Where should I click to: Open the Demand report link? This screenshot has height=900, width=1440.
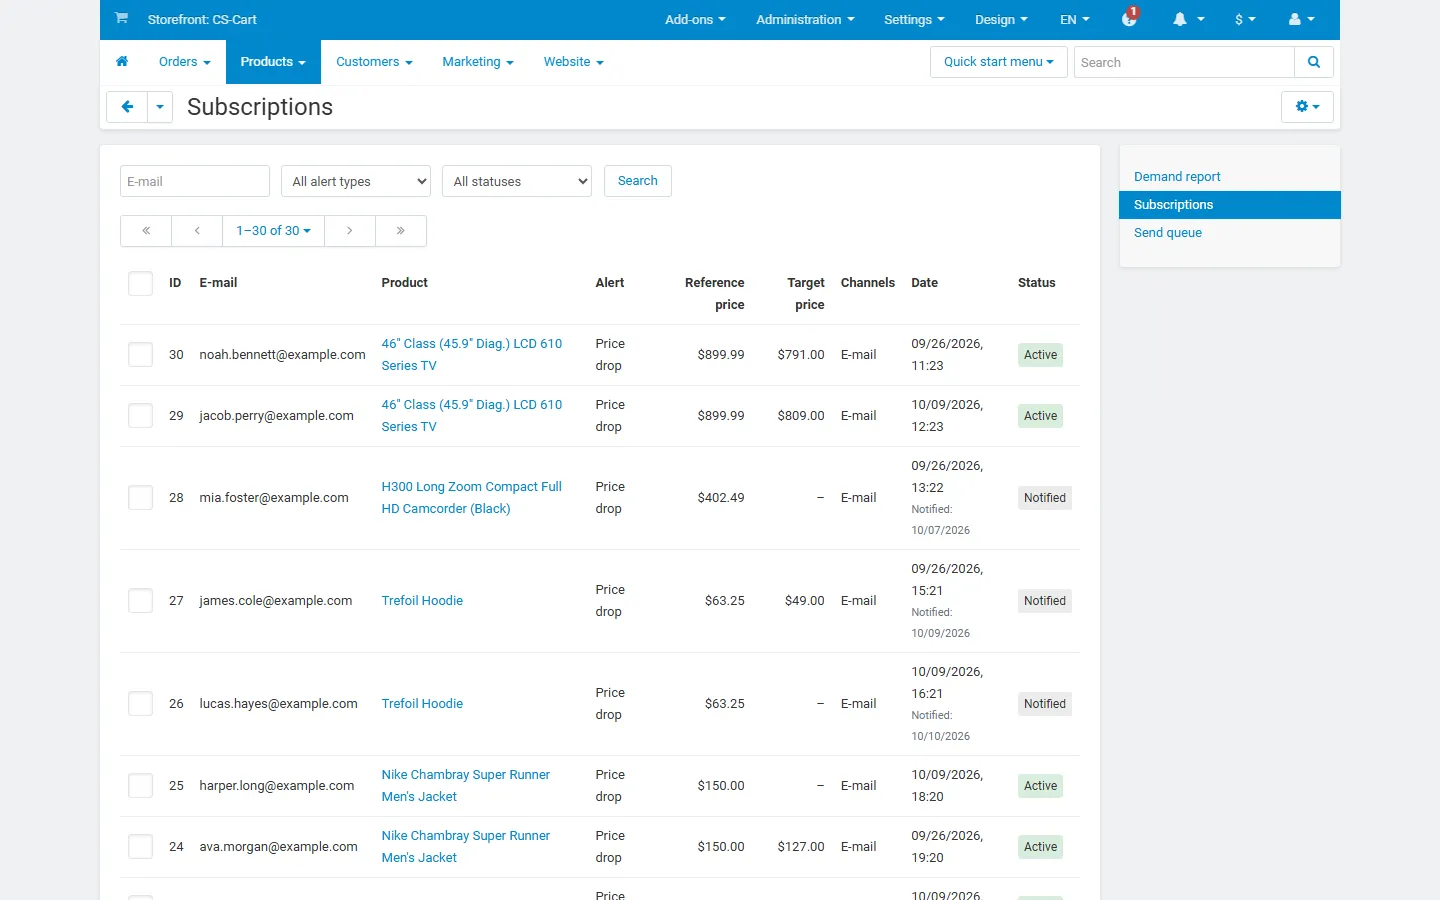pyautogui.click(x=1177, y=177)
